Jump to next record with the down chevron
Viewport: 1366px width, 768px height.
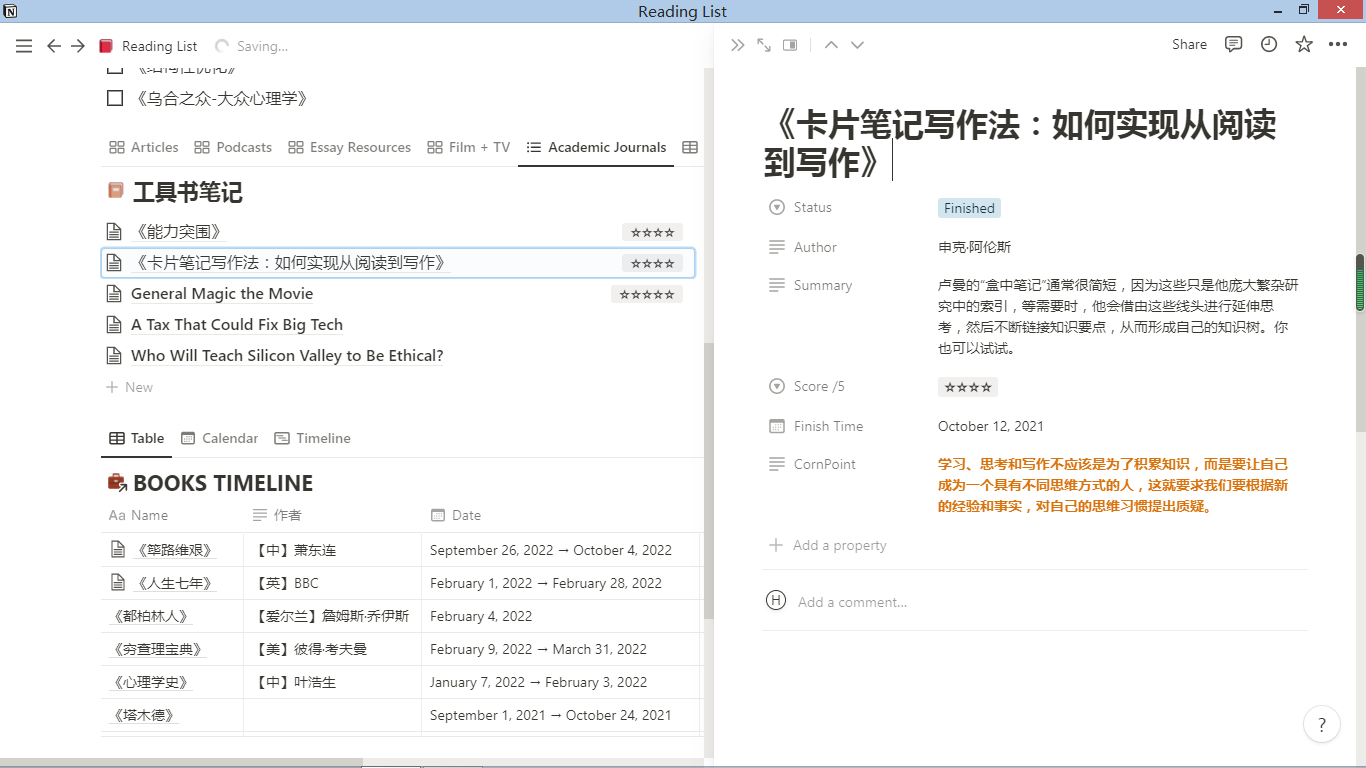[857, 45]
